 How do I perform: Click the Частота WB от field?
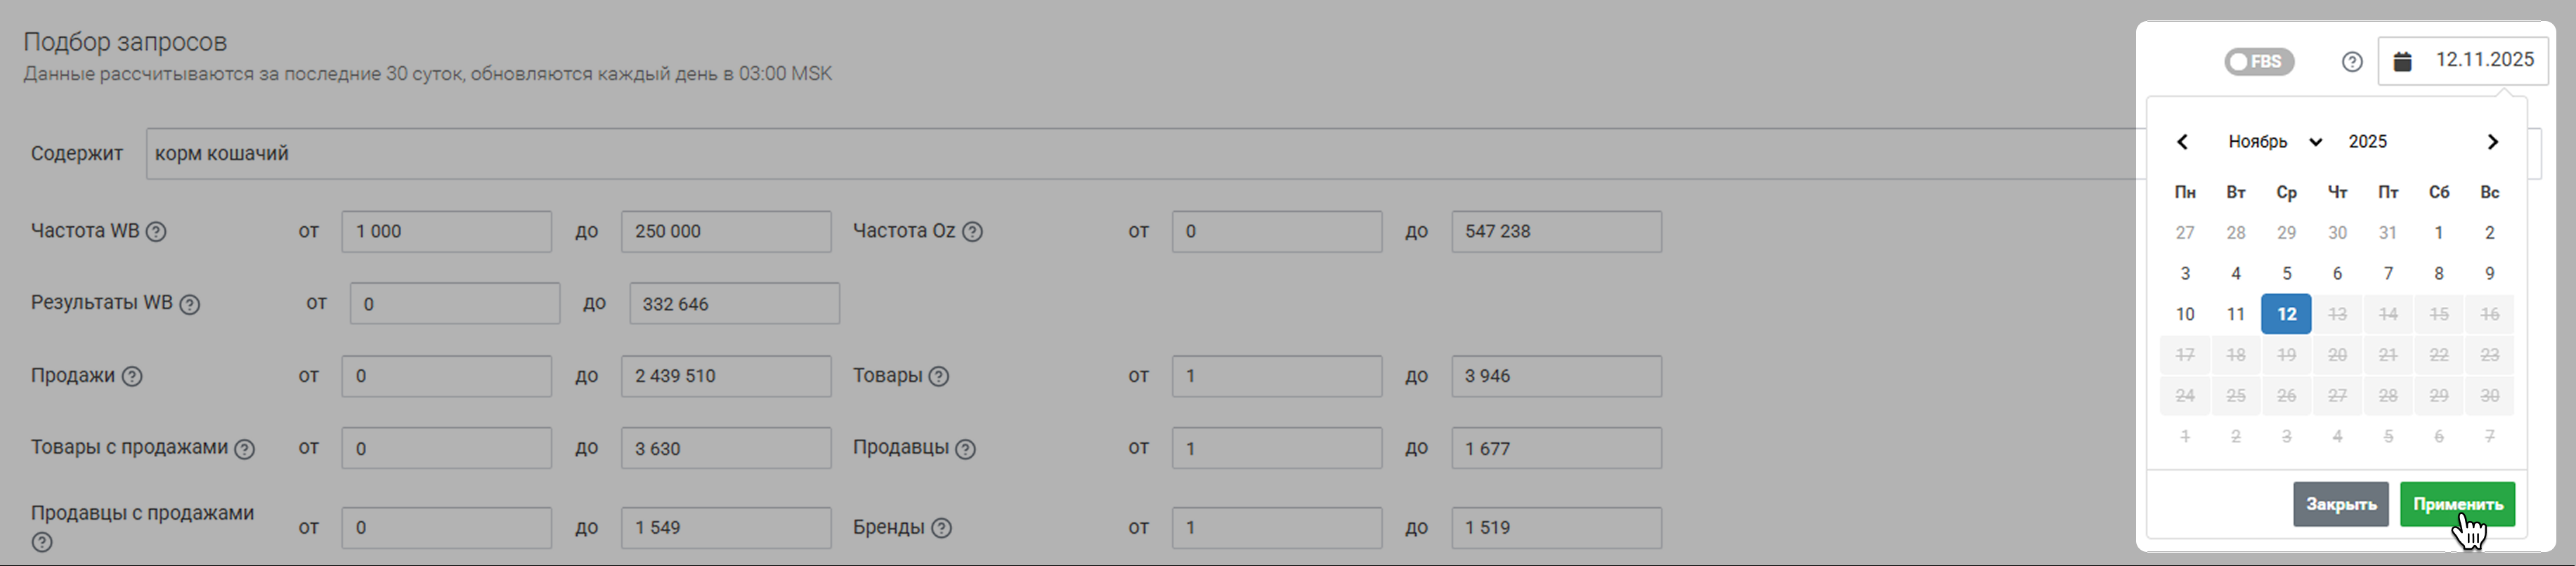[446, 232]
